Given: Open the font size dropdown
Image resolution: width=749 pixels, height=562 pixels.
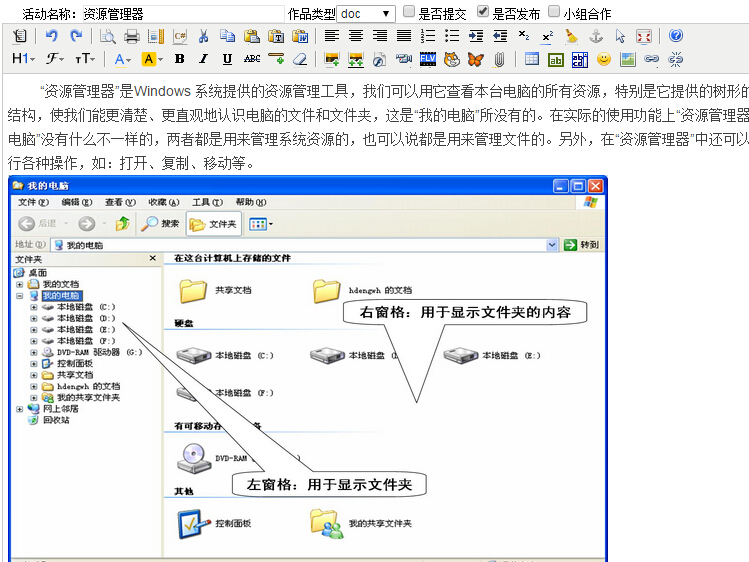Looking at the screenshot, I should (x=86, y=59).
